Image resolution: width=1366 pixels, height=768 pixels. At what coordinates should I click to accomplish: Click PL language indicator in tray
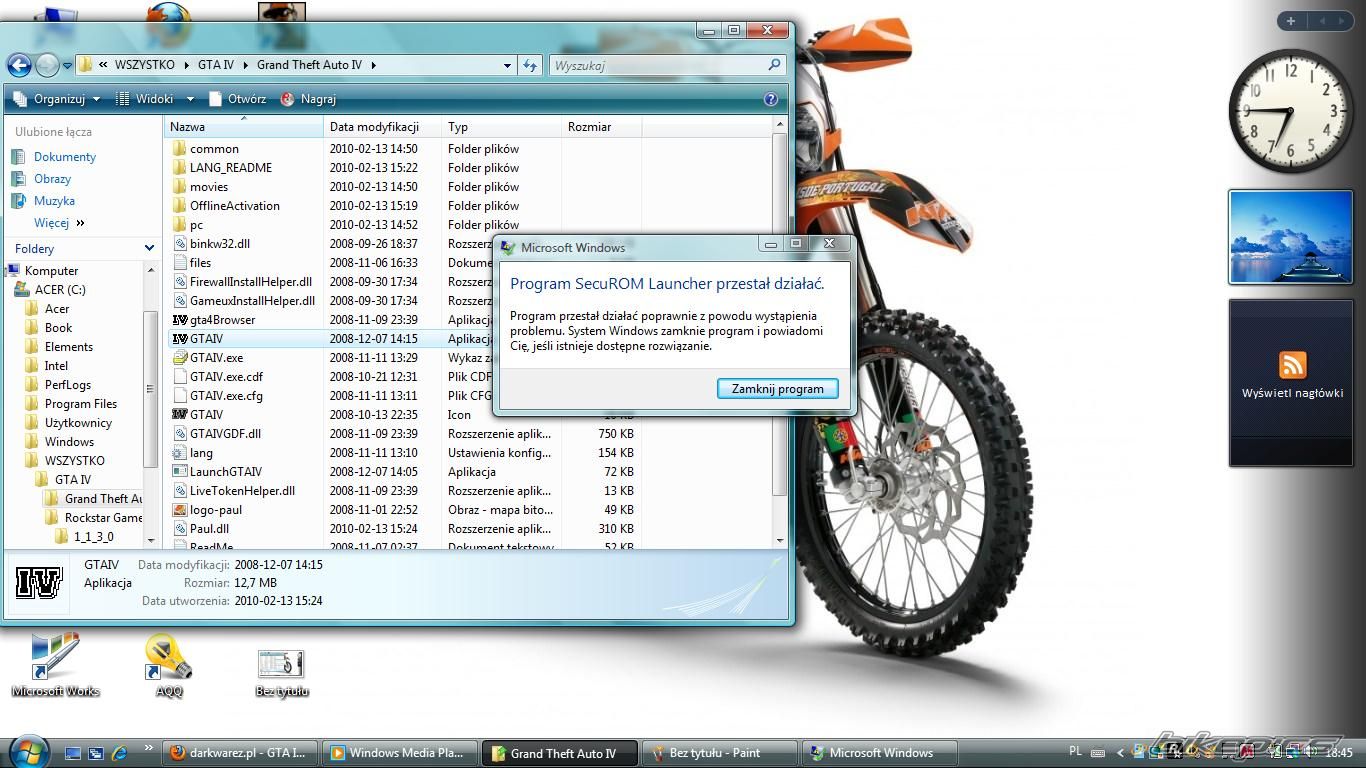[x=1075, y=751]
